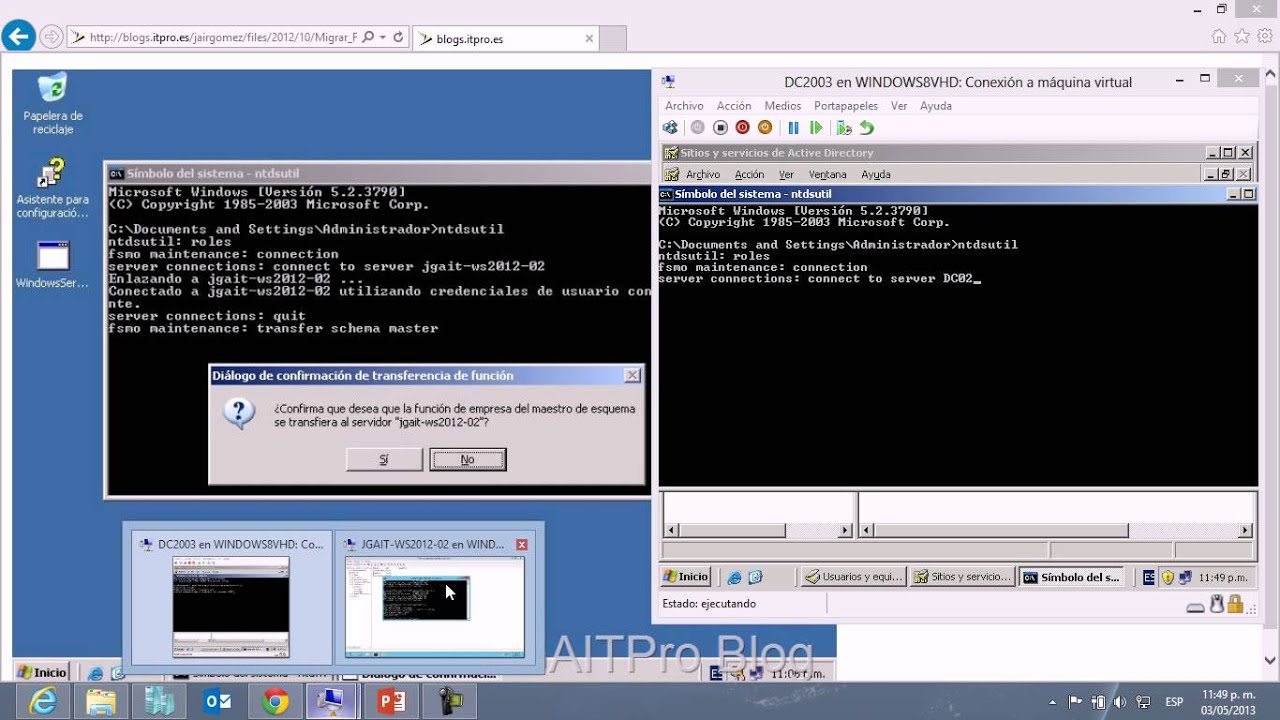The height and width of the screenshot is (720, 1280).
Task: Close the blogs.itpro.es tab
Action: pyautogui.click(x=589, y=39)
